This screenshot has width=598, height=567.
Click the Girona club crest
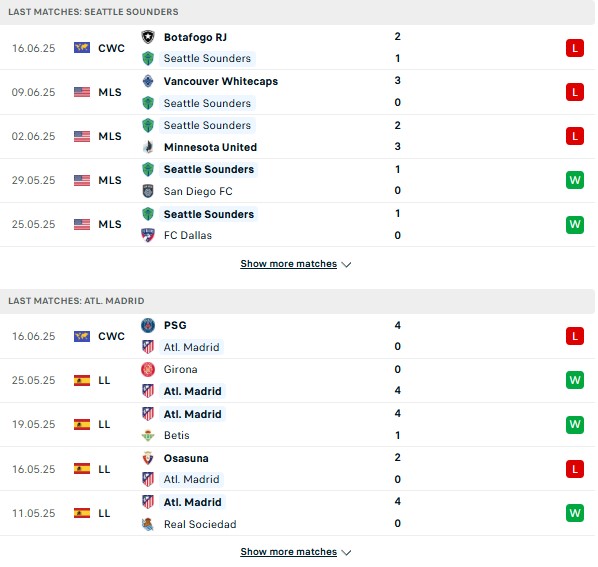tap(148, 369)
